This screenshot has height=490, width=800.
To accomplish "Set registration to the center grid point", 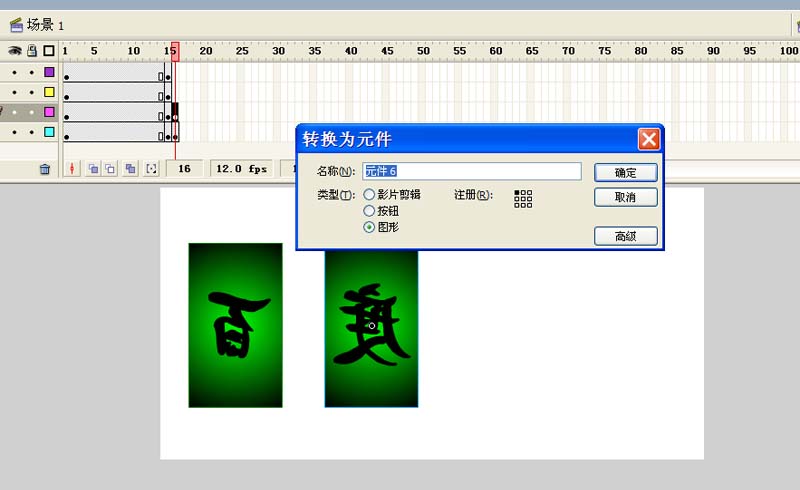I will [x=523, y=199].
